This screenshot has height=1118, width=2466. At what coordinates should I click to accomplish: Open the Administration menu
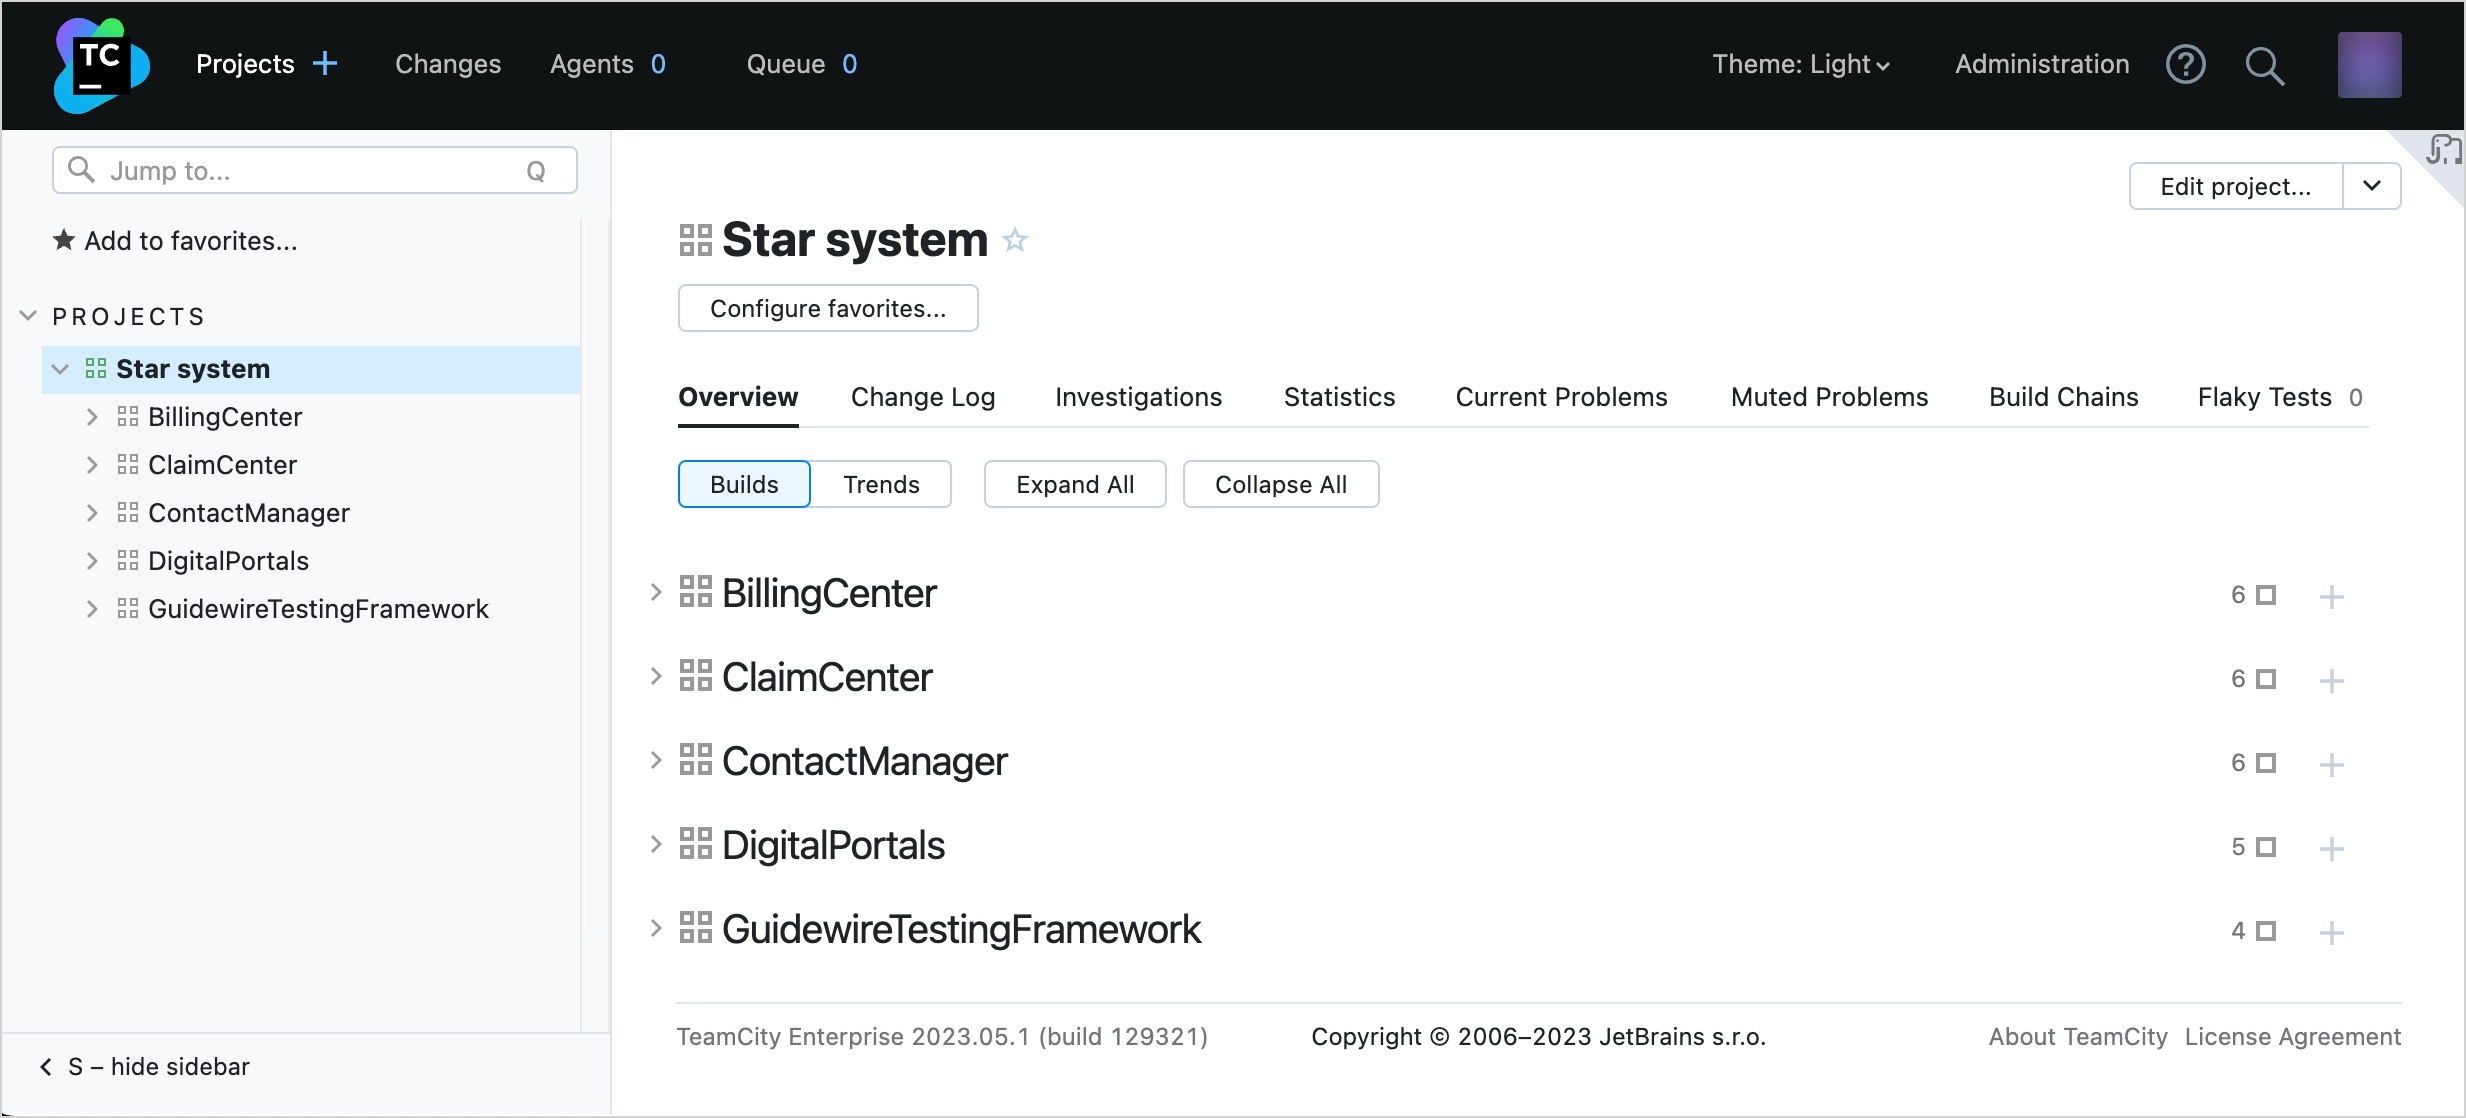click(x=2042, y=64)
